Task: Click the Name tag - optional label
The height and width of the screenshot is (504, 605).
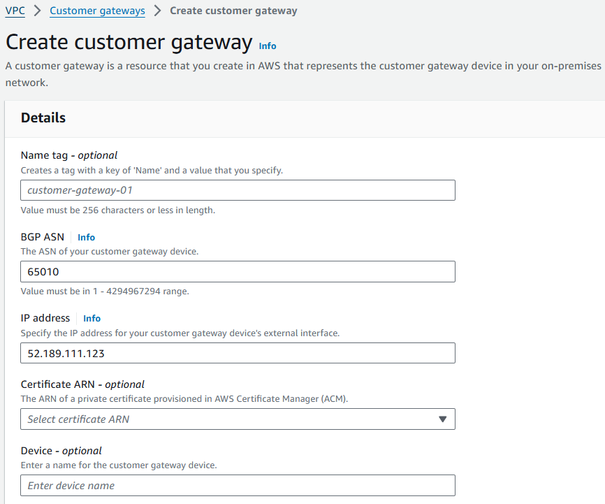Action: 69,155
